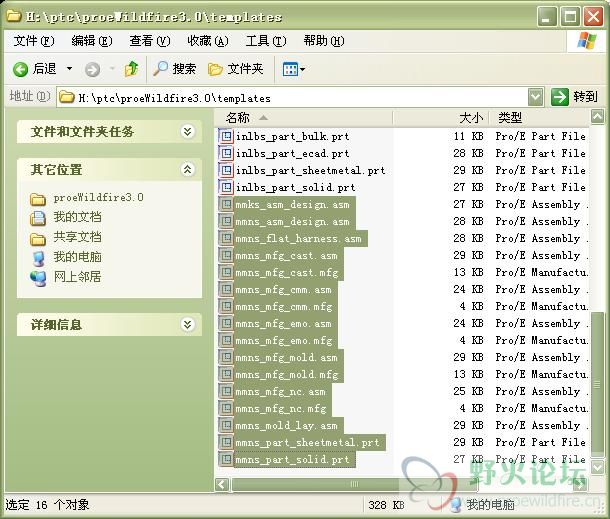610x519 pixels.
Task: Toggle the Folders (文件夹) pane
Action: coord(236,69)
